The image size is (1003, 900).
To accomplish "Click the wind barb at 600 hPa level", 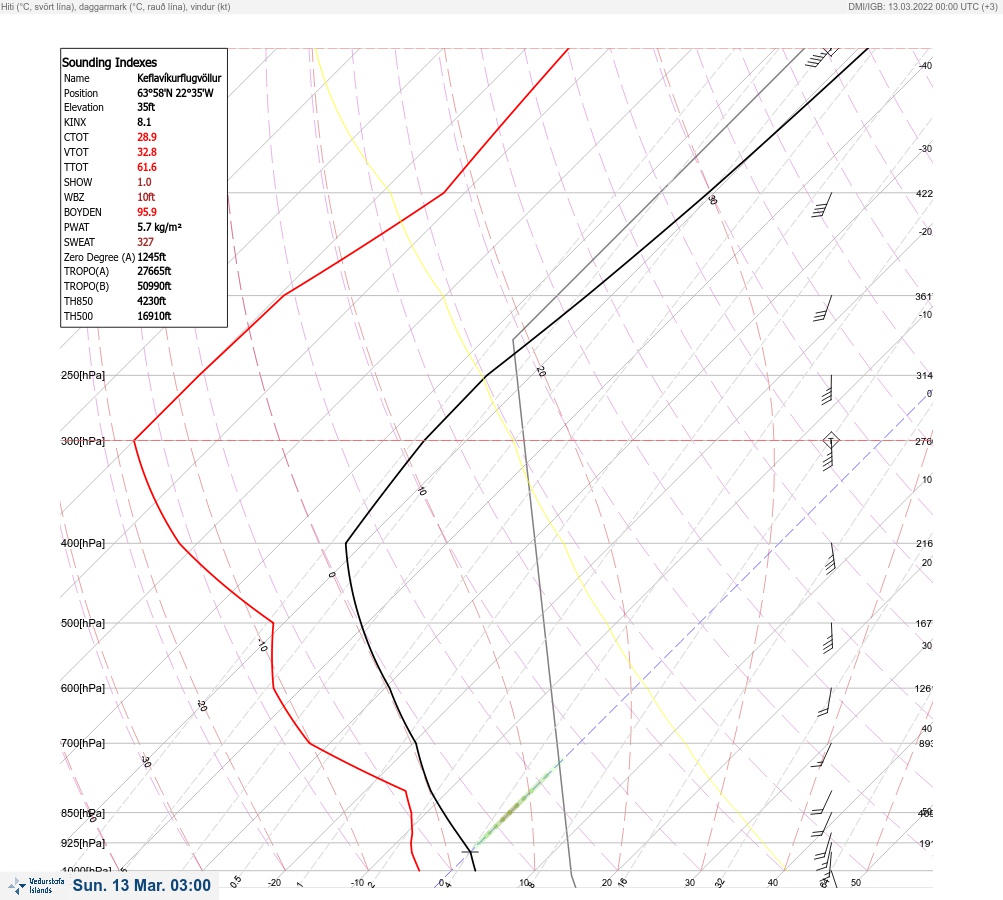I will [x=825, y=702].
